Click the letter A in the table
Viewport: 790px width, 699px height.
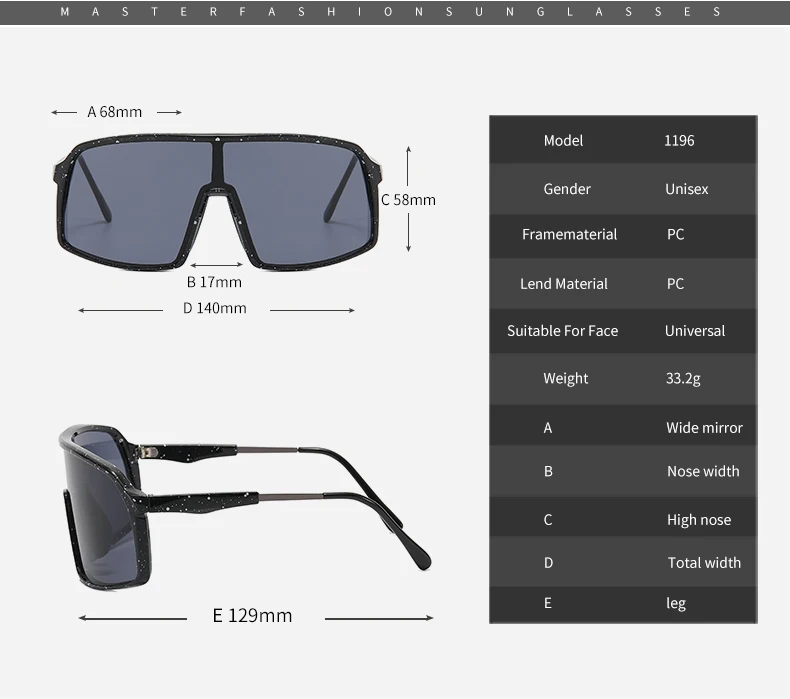coord(548,428)
